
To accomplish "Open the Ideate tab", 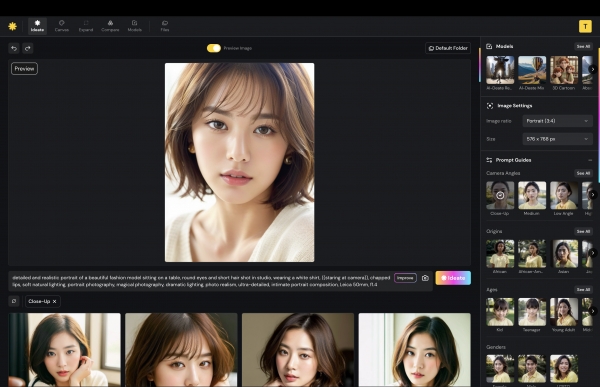I will point(37,26).
